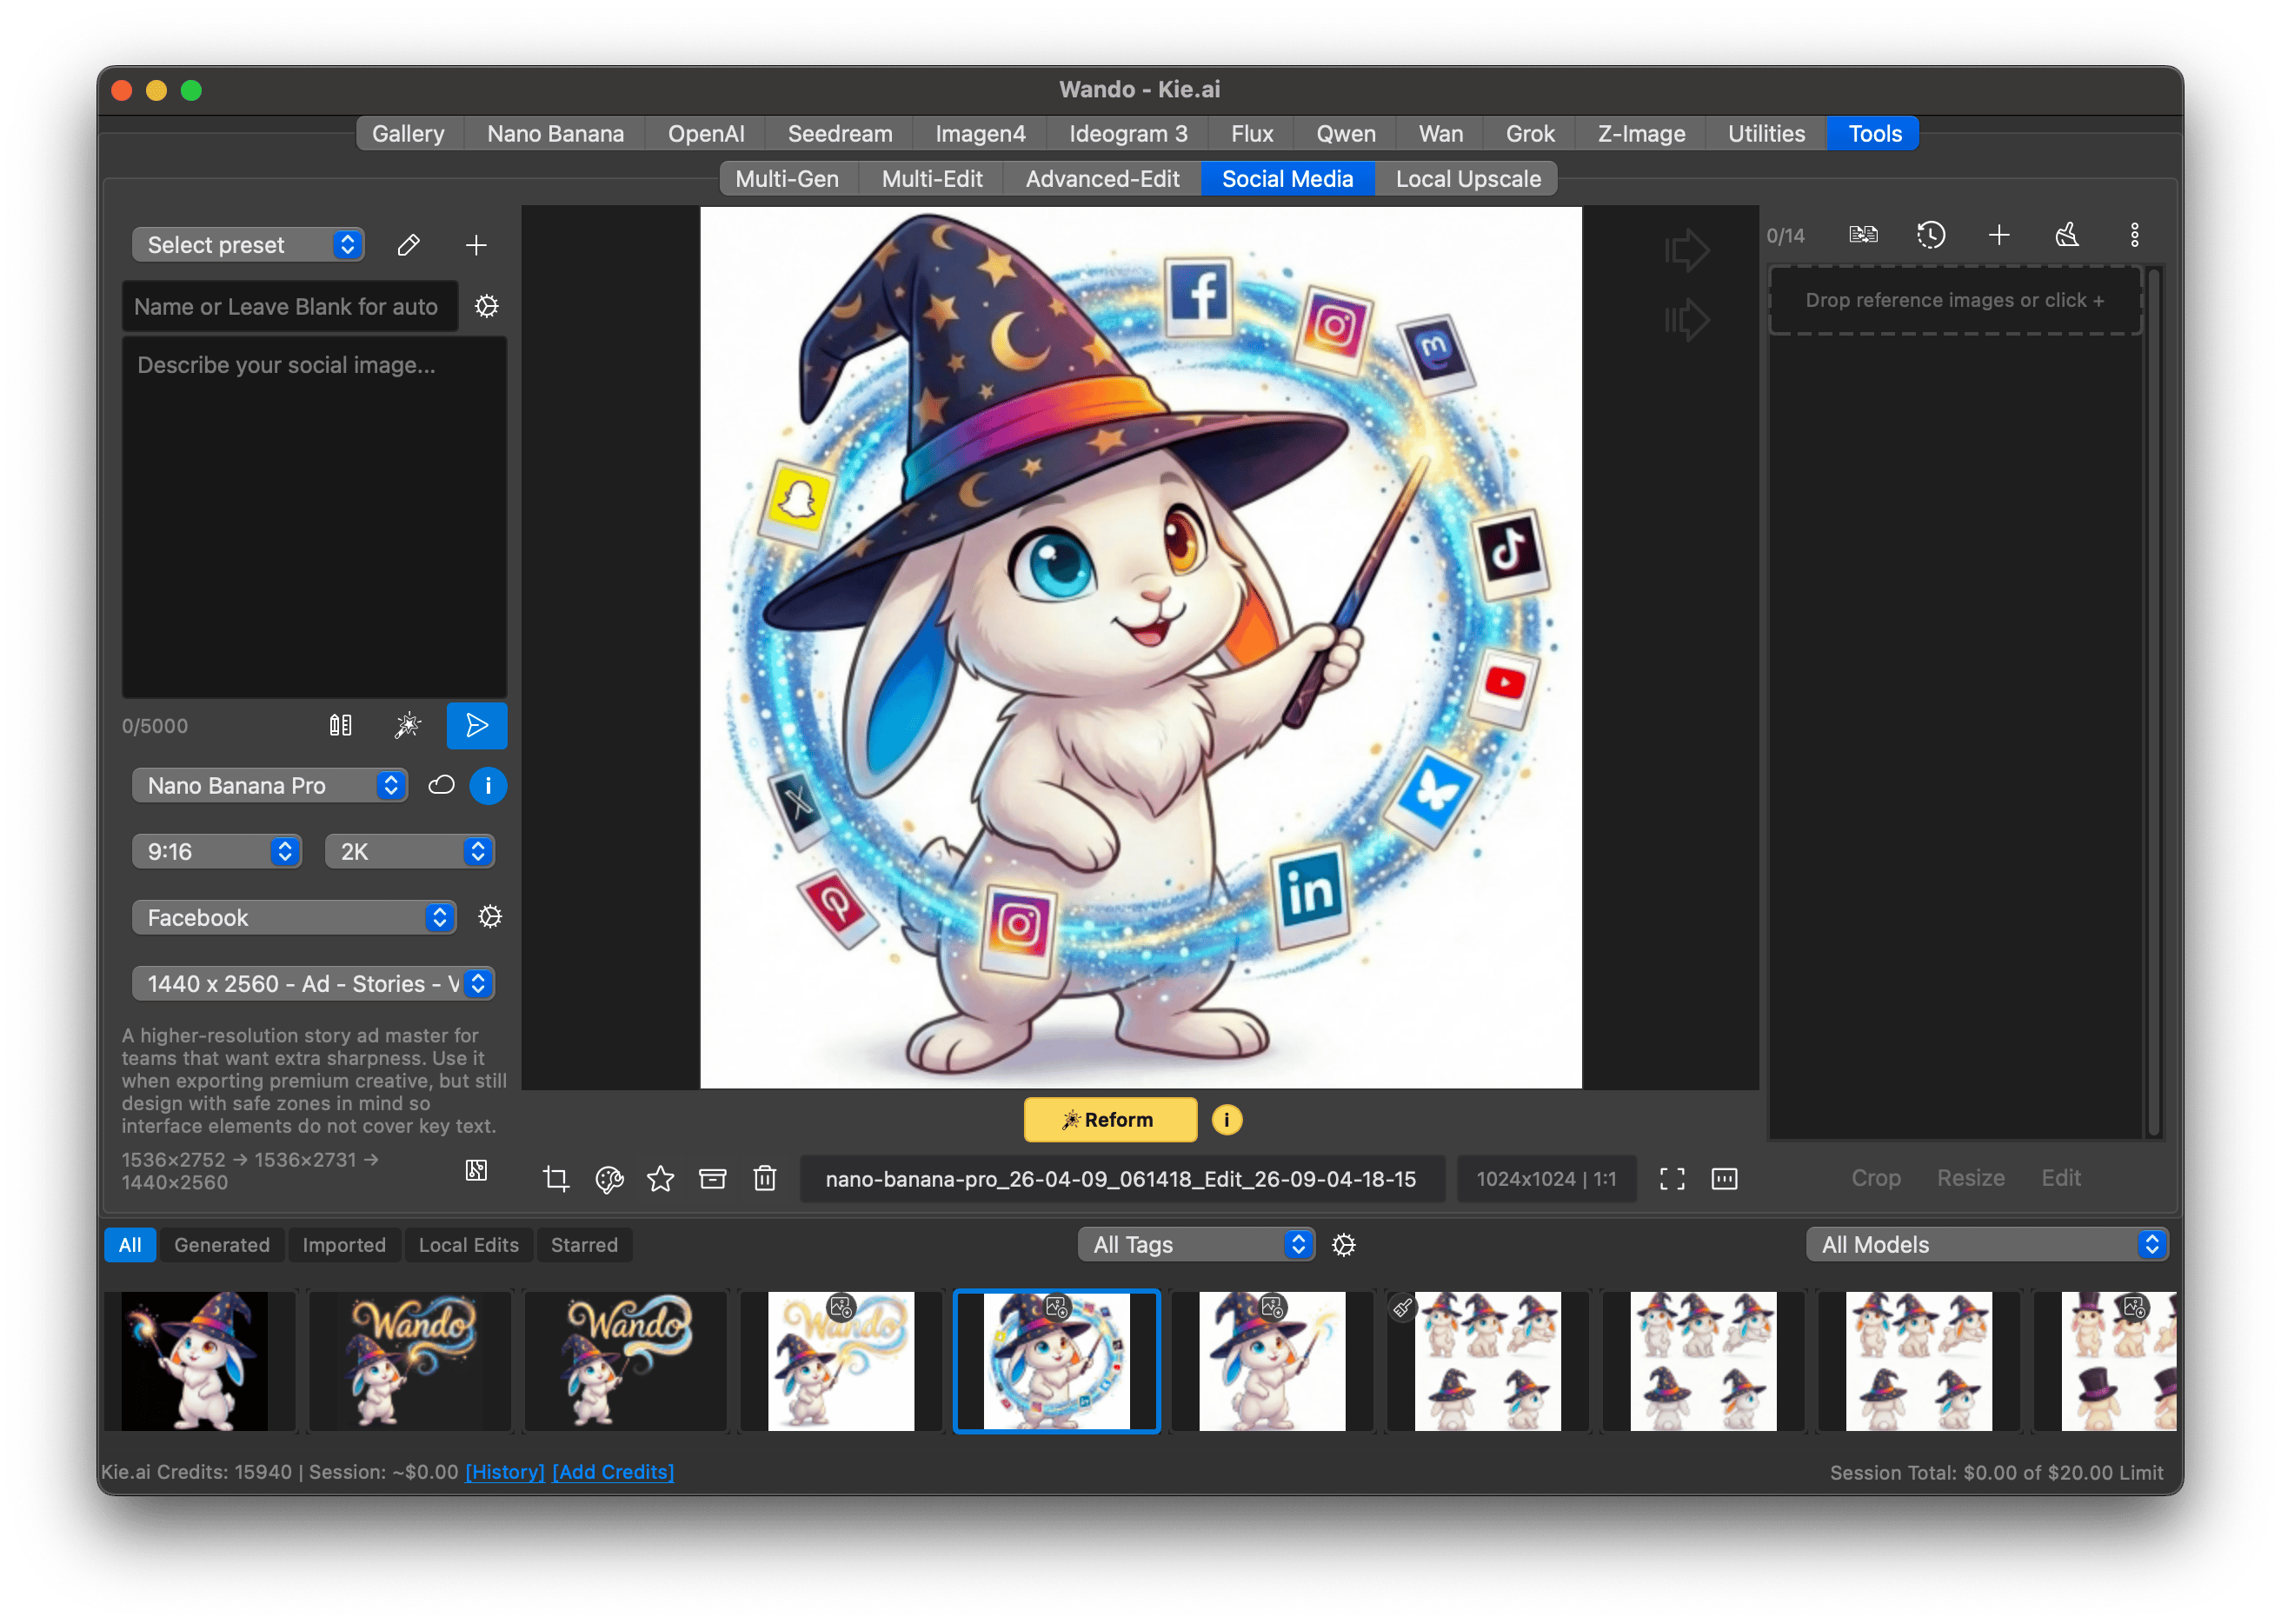Image resolution: width=2281 pixels, height=1624 pixels.
Task: Star the current image
Action: [660, 1179]
